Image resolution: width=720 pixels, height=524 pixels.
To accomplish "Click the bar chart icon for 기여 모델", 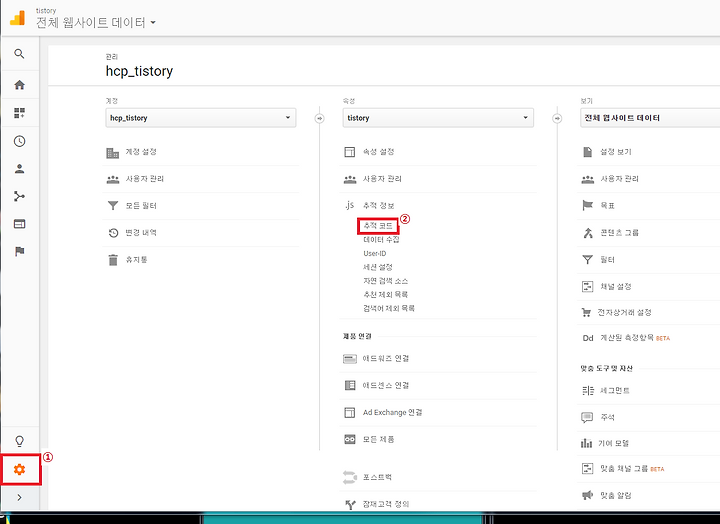I will pyautogui.click(x=586, y=443).
